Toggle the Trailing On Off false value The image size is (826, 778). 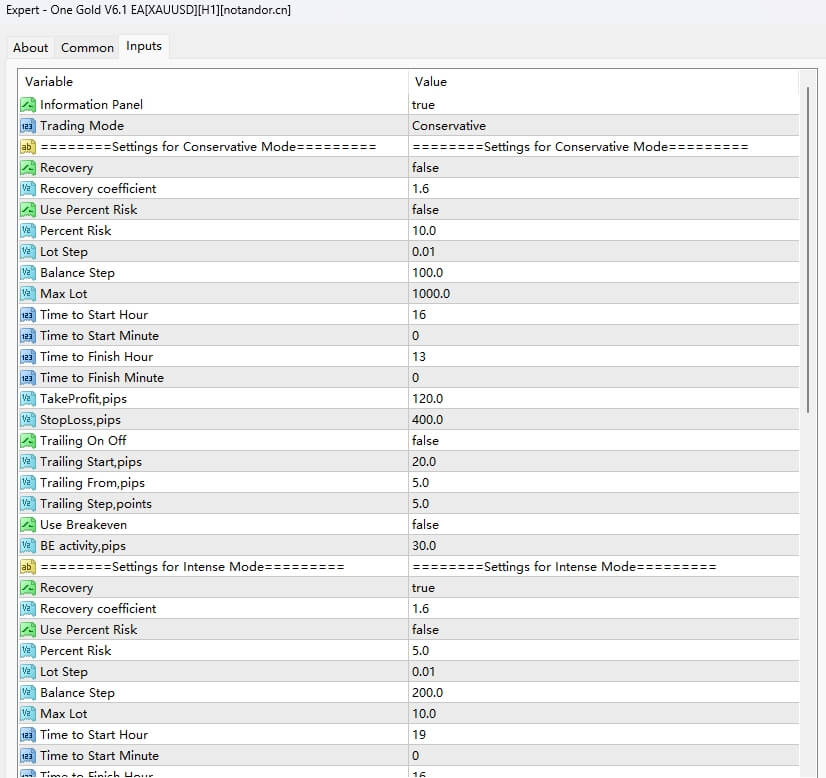425,441
